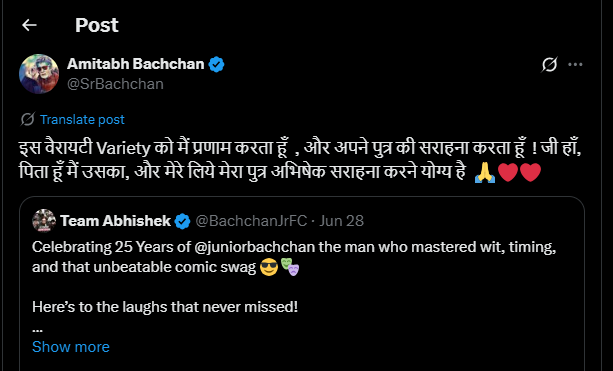This screenshot has height=371, width=613.
Task: Open the three-dot more options menu
Action: click(575, 65)
